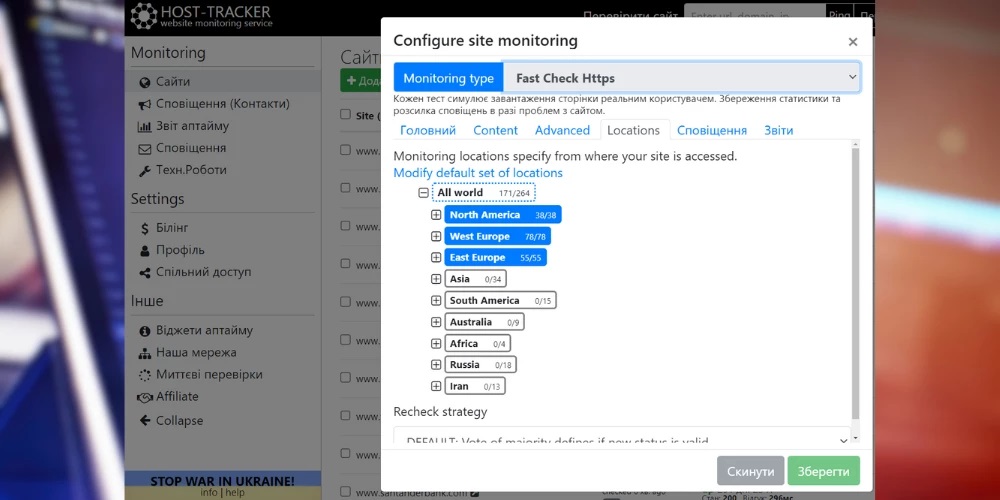Click the globe icon beside Сайти

coord(145,82)
